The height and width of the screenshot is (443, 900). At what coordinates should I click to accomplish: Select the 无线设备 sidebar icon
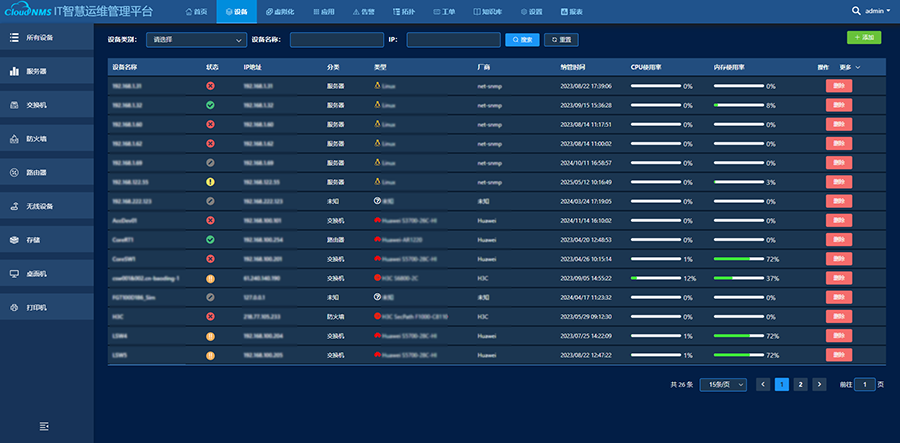pos(14,206)
